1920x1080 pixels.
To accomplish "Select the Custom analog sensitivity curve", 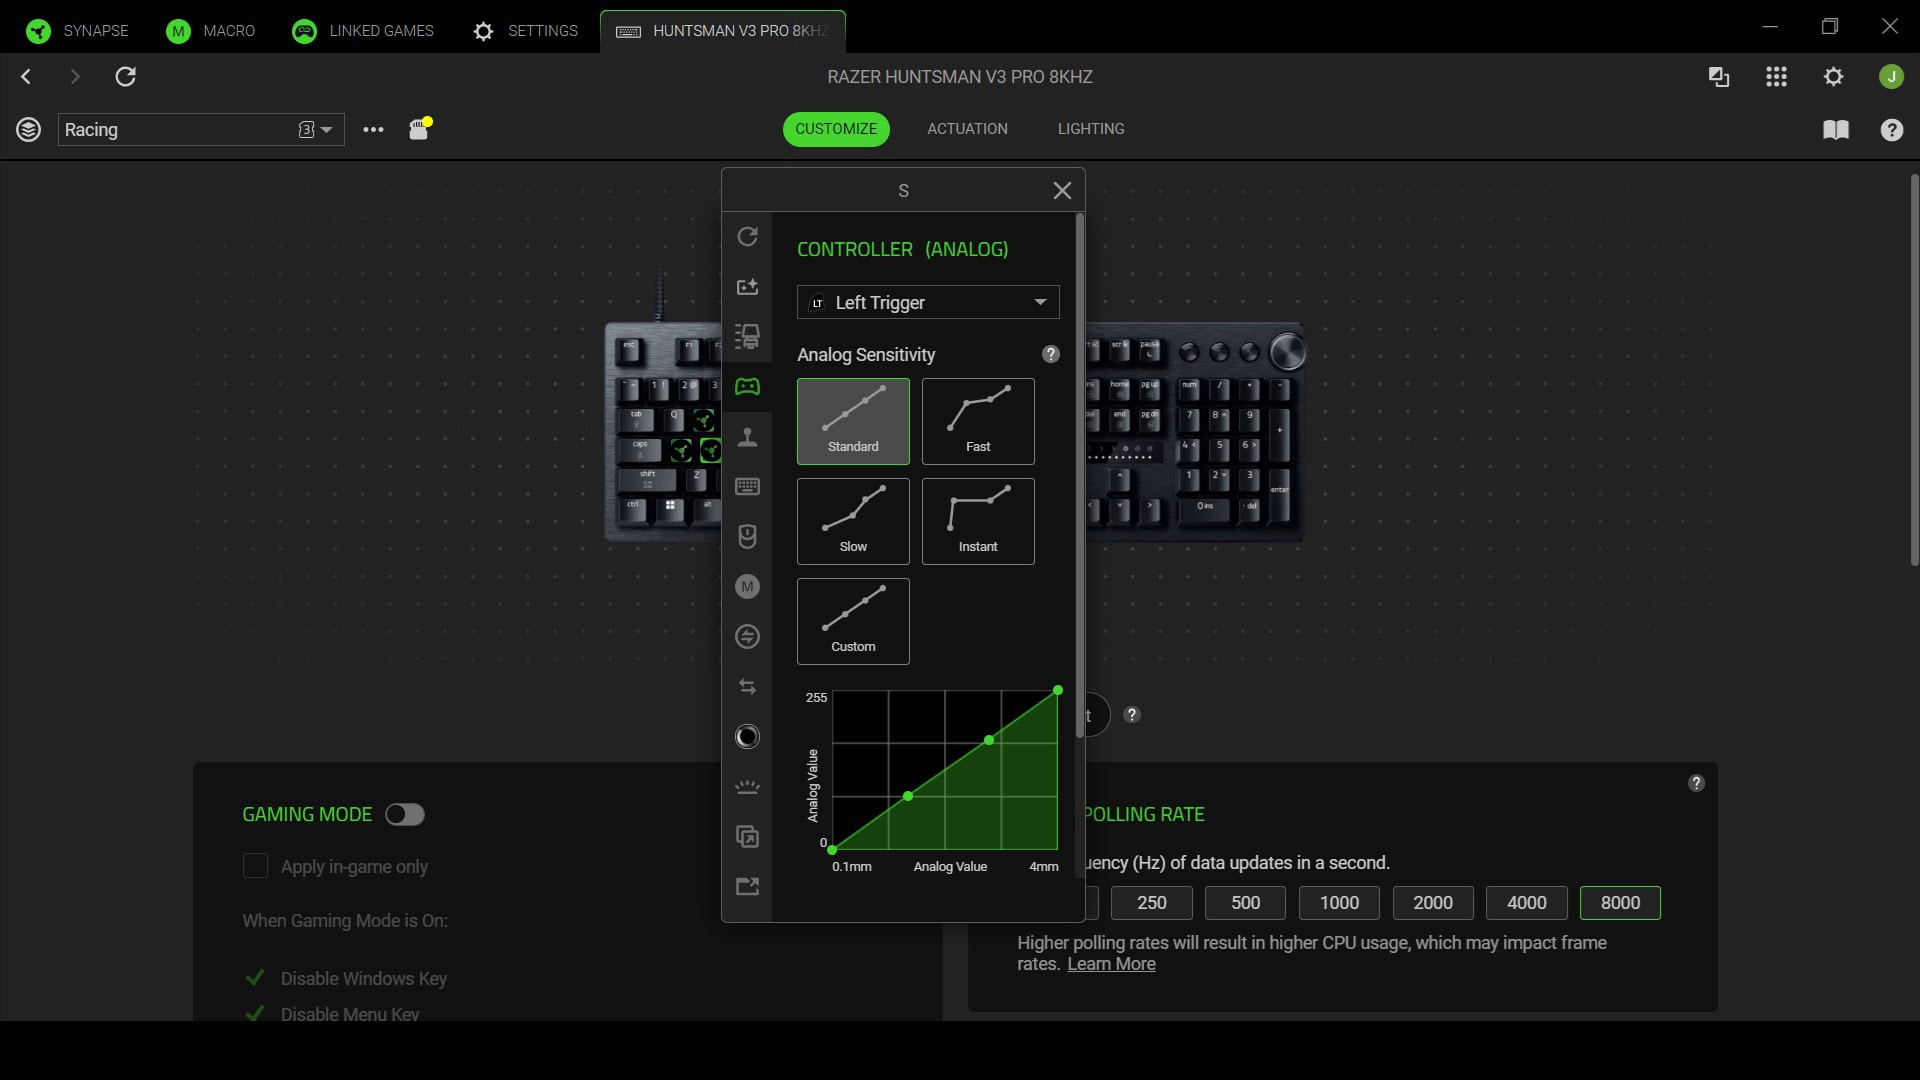I will (x=853, y=621).
